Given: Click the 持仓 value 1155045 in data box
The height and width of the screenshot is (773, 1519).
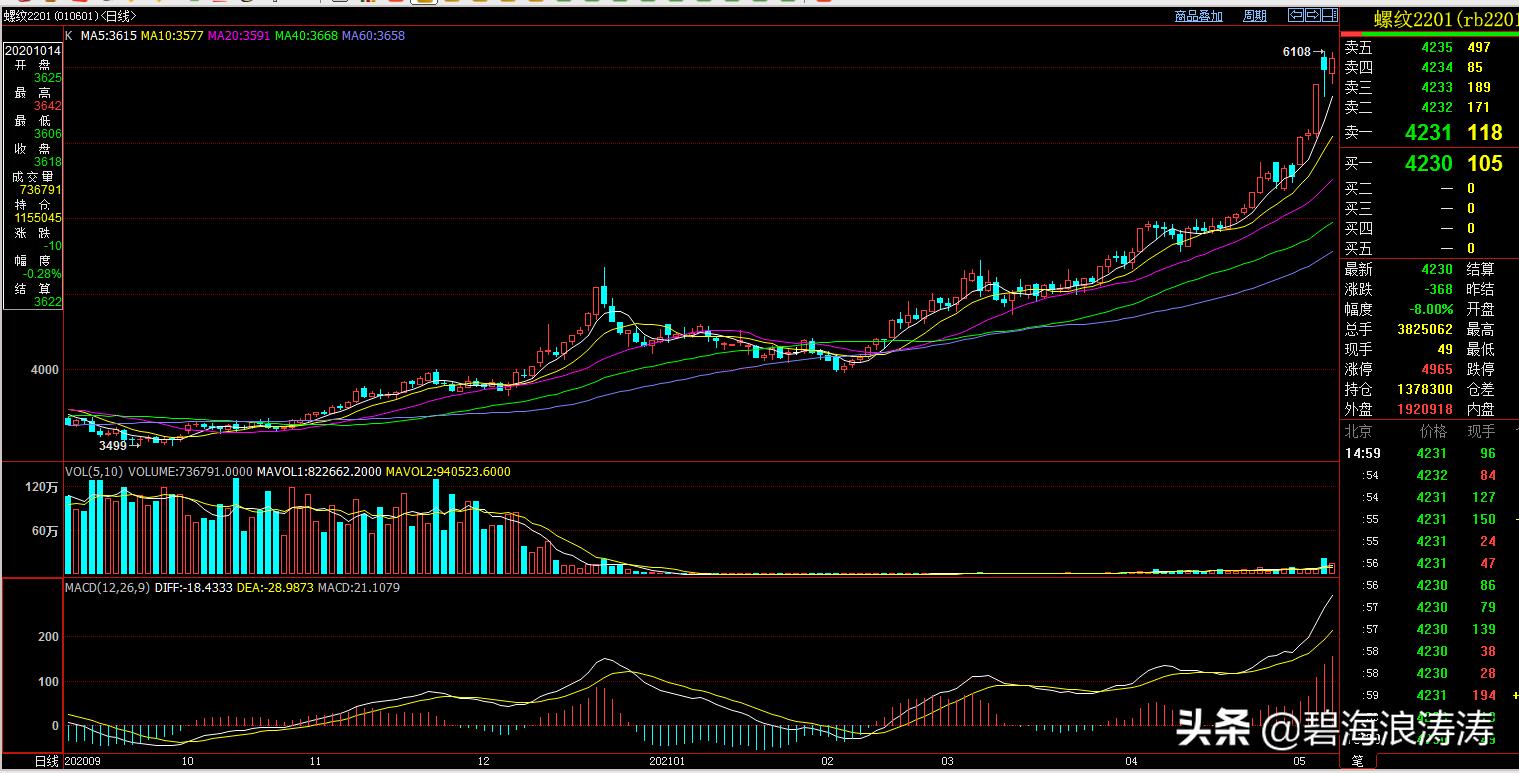Looking at the screenshot, I should coord(38,217).
